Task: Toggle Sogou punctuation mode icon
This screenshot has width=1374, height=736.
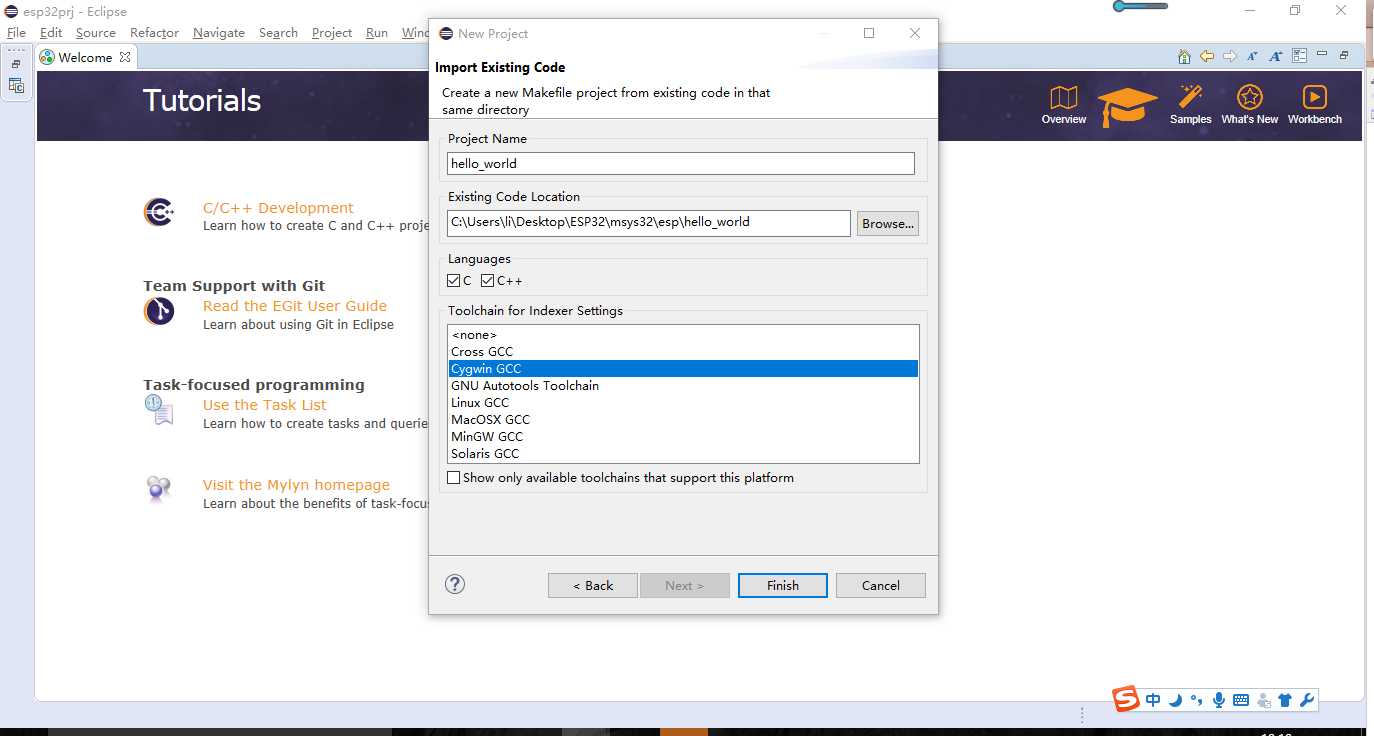Action: [x=1197, y=700]
